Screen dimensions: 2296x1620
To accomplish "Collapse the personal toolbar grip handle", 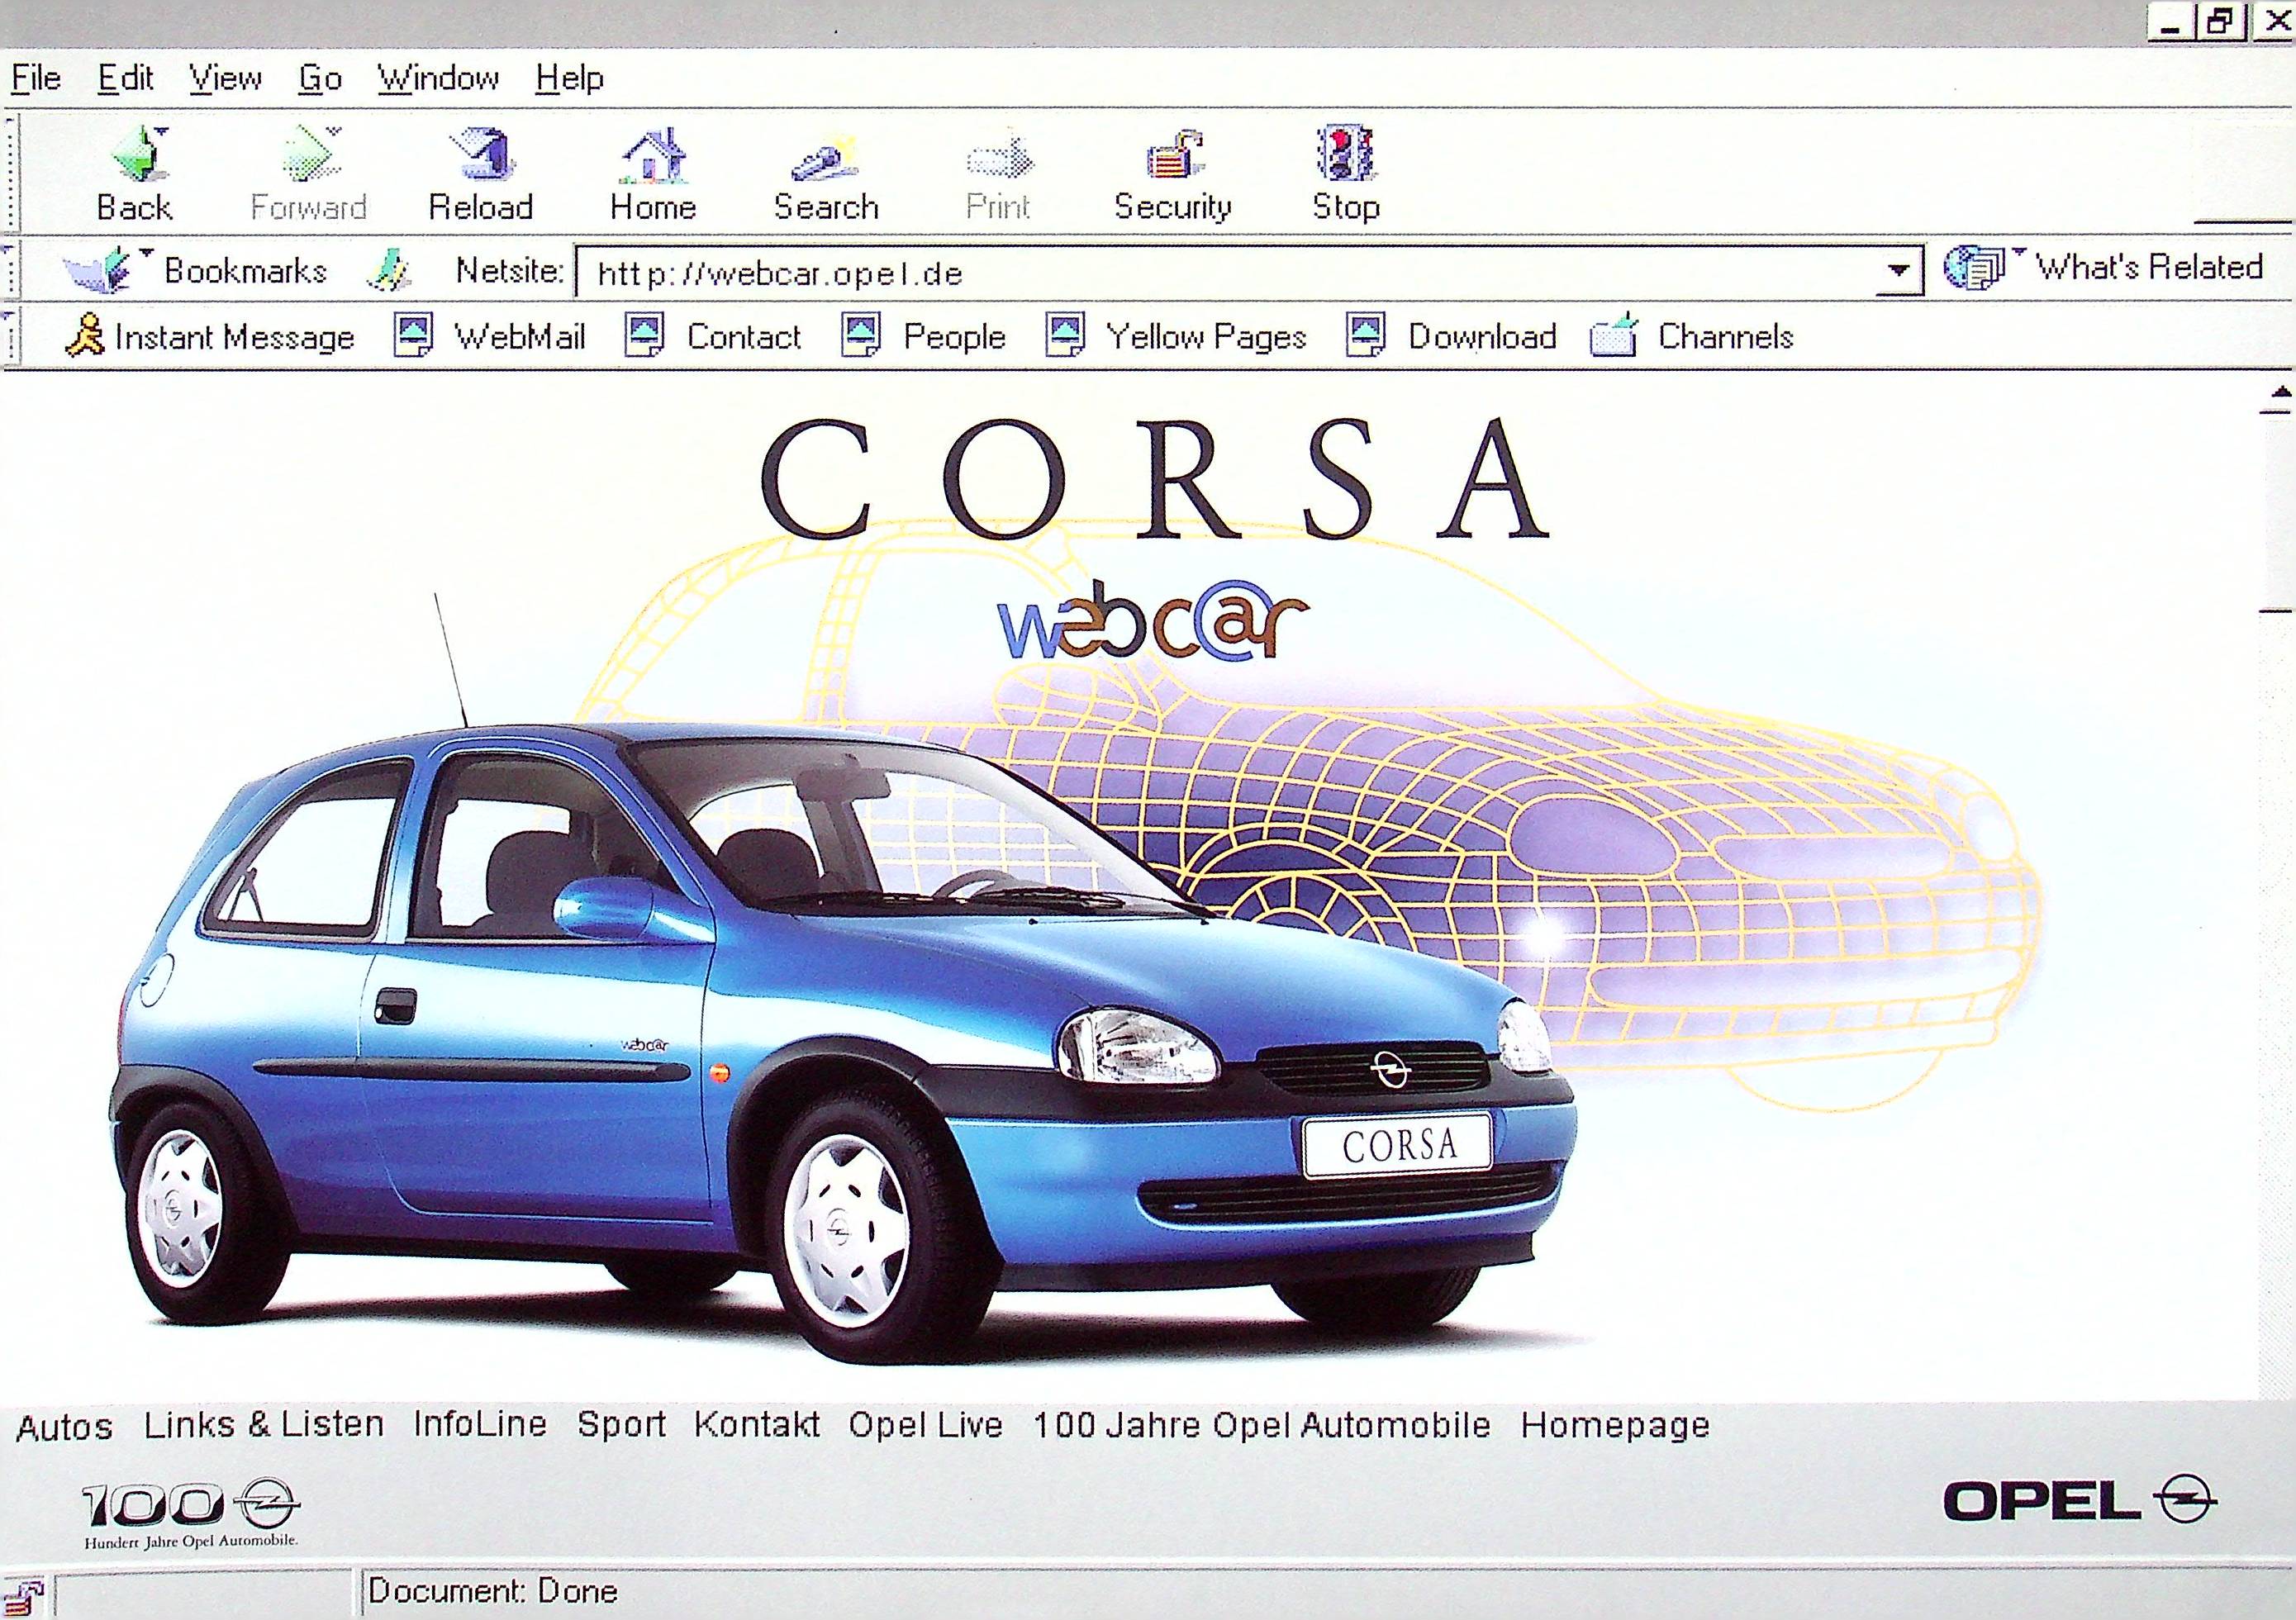I will 9,336.
